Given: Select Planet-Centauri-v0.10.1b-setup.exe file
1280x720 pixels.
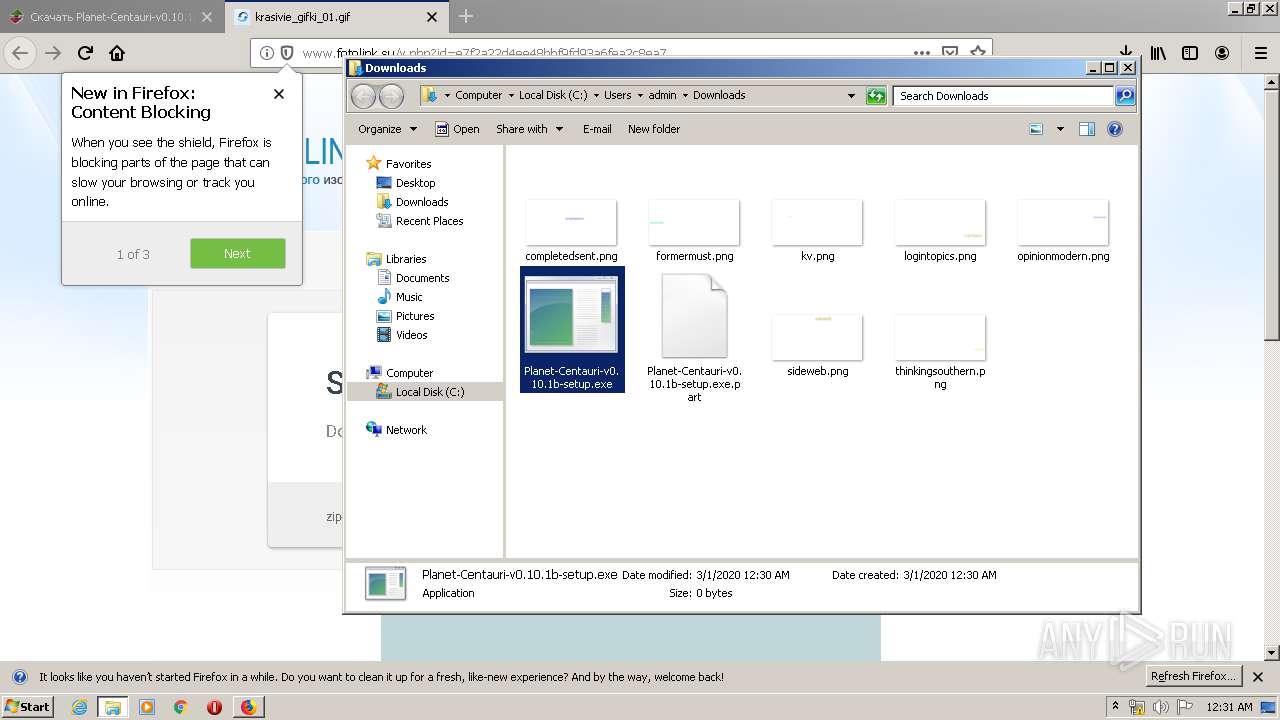Looking at the screenshot, I should pos(572,330).
